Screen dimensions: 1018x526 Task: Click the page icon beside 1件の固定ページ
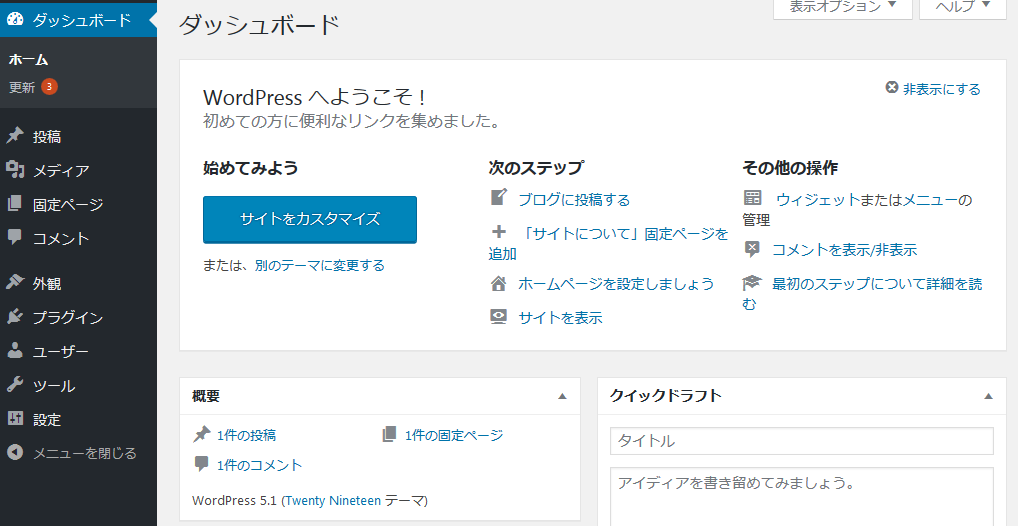tap(389, 434)
